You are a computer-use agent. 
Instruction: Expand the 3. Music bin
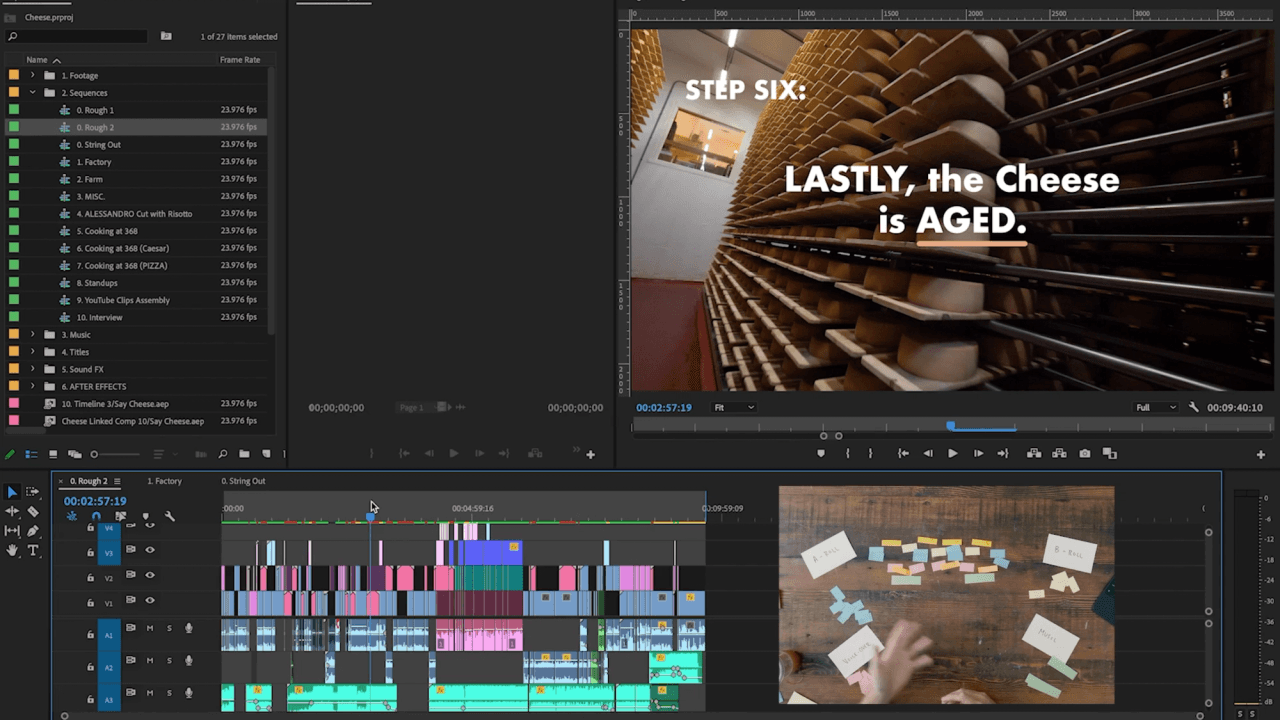point(32,334)
